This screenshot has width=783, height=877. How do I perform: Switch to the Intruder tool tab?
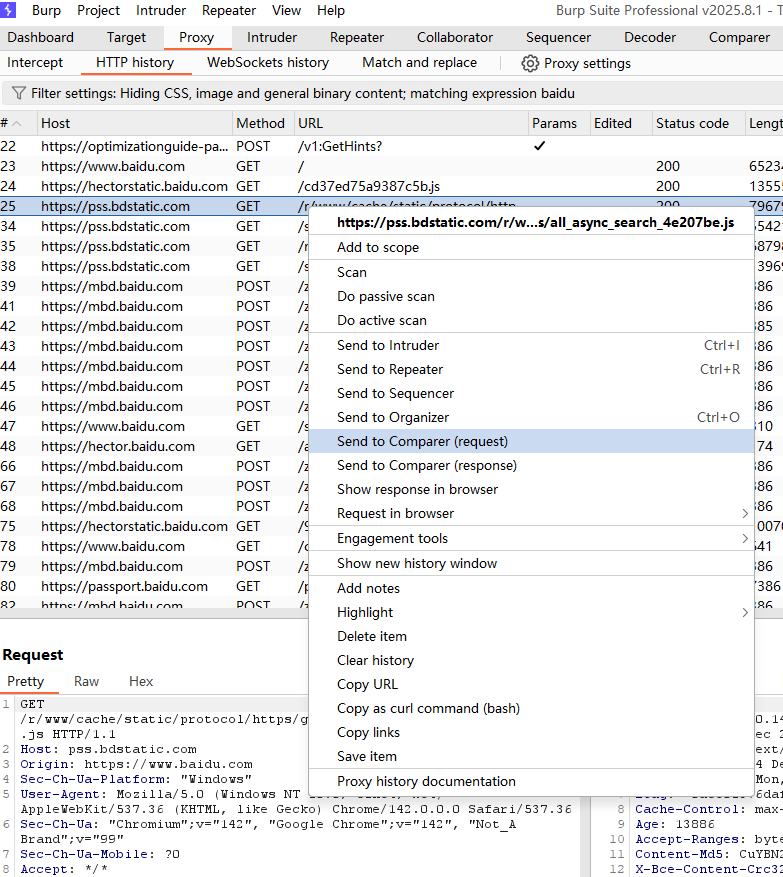tap(272, 37)
